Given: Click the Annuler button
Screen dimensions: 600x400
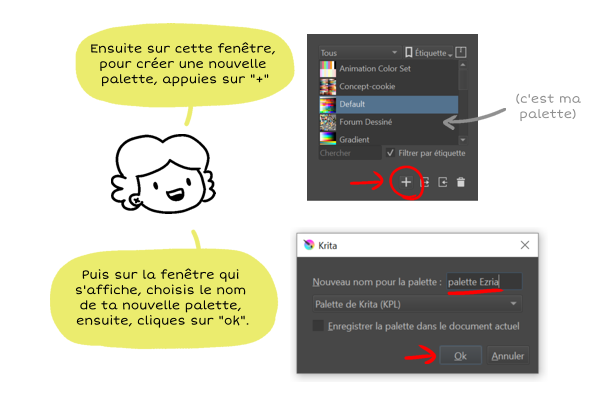Looking at the screenshot, I should pos(507,356).
